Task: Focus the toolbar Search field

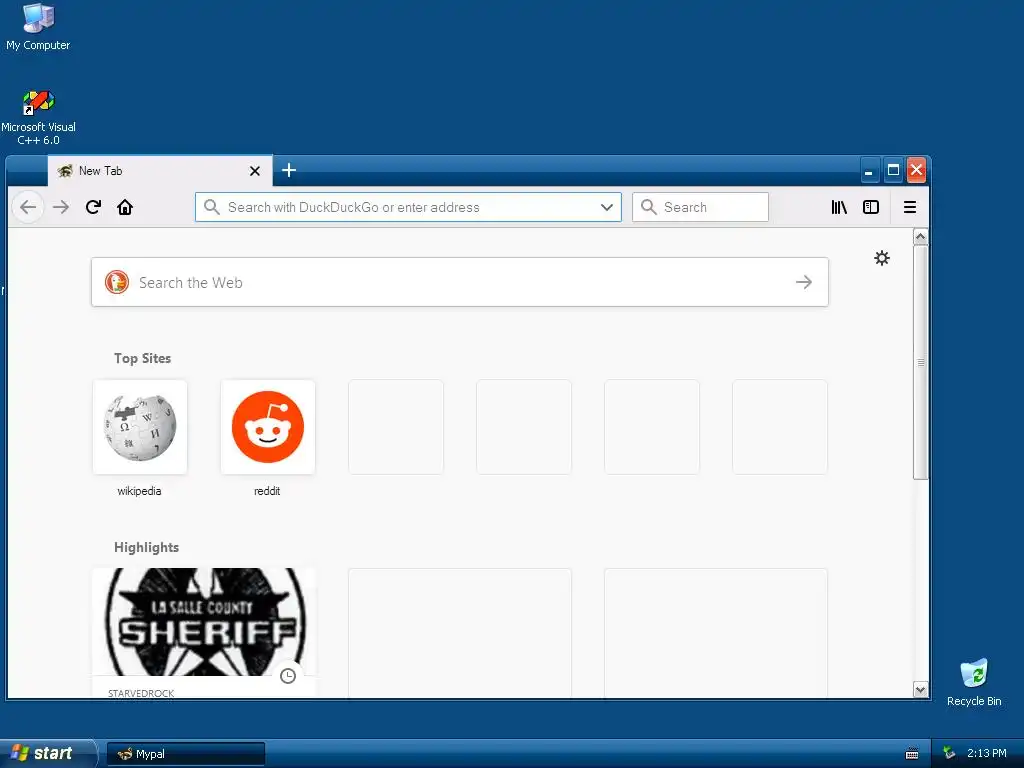Action: 700,207
